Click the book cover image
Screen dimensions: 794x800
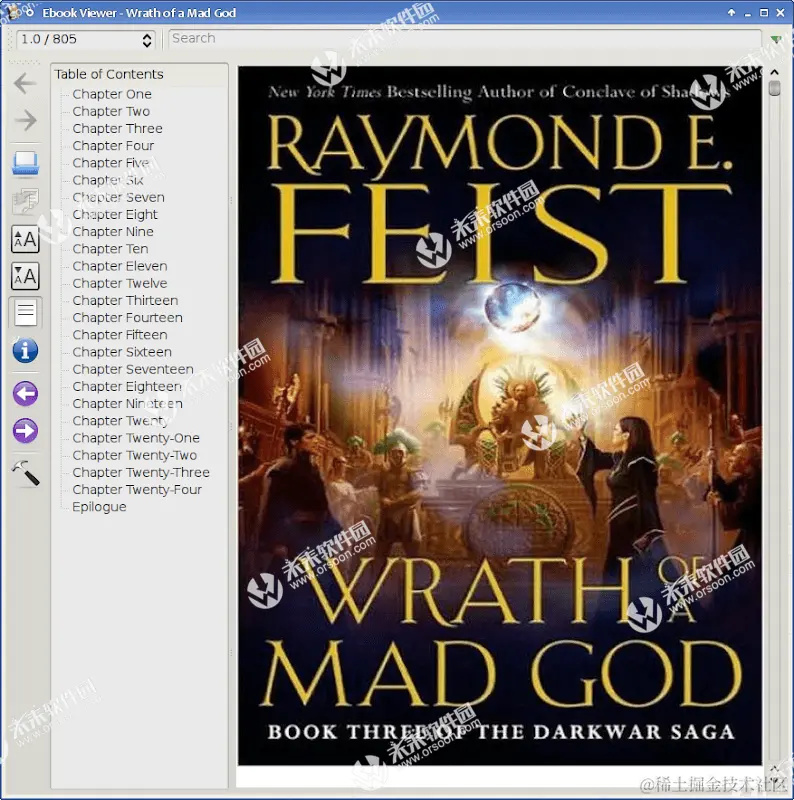coord(500,416)
